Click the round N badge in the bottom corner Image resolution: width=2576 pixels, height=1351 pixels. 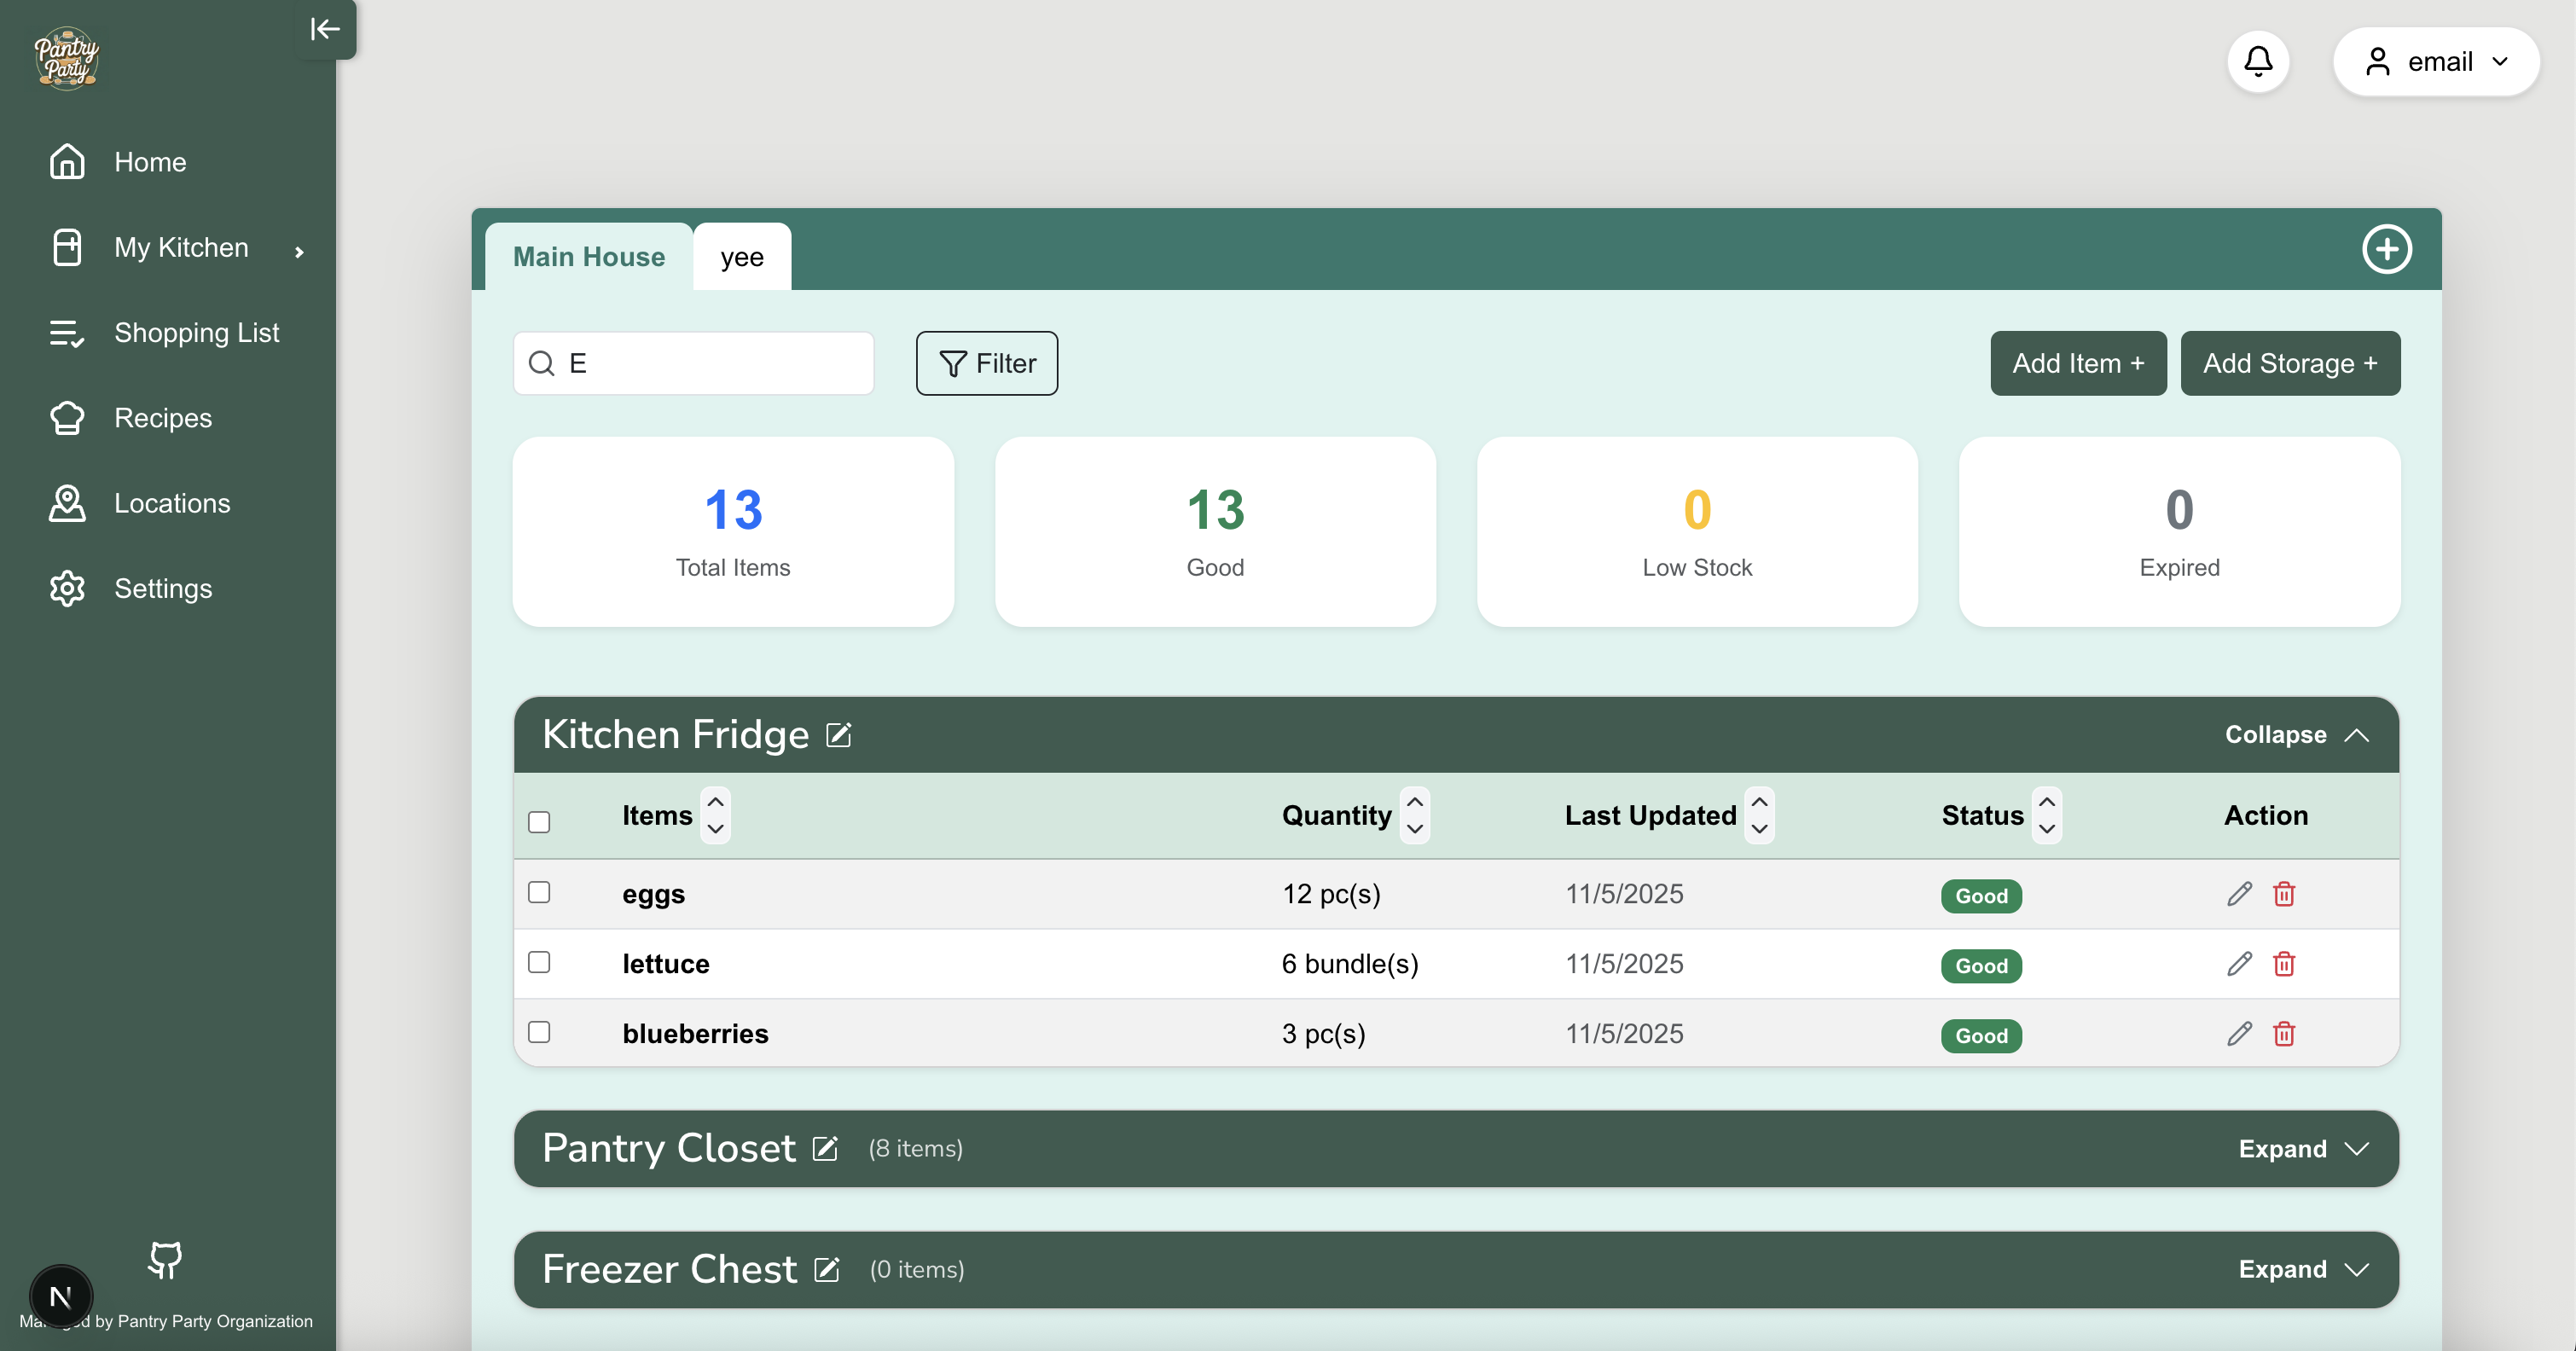pyautogui.click(x=61, y=1296)
